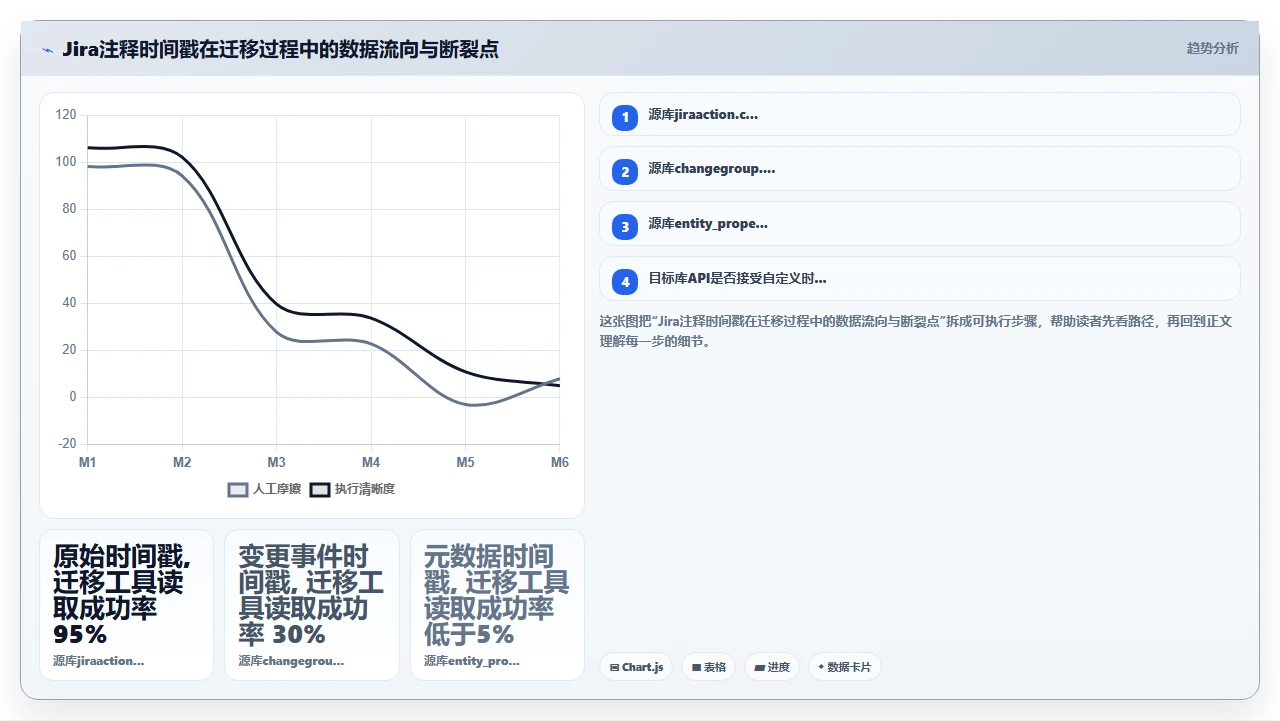The width and height of the screenshot is (1280, 721).
Task: Click the M1 axis label
Action: click(88, 462)
